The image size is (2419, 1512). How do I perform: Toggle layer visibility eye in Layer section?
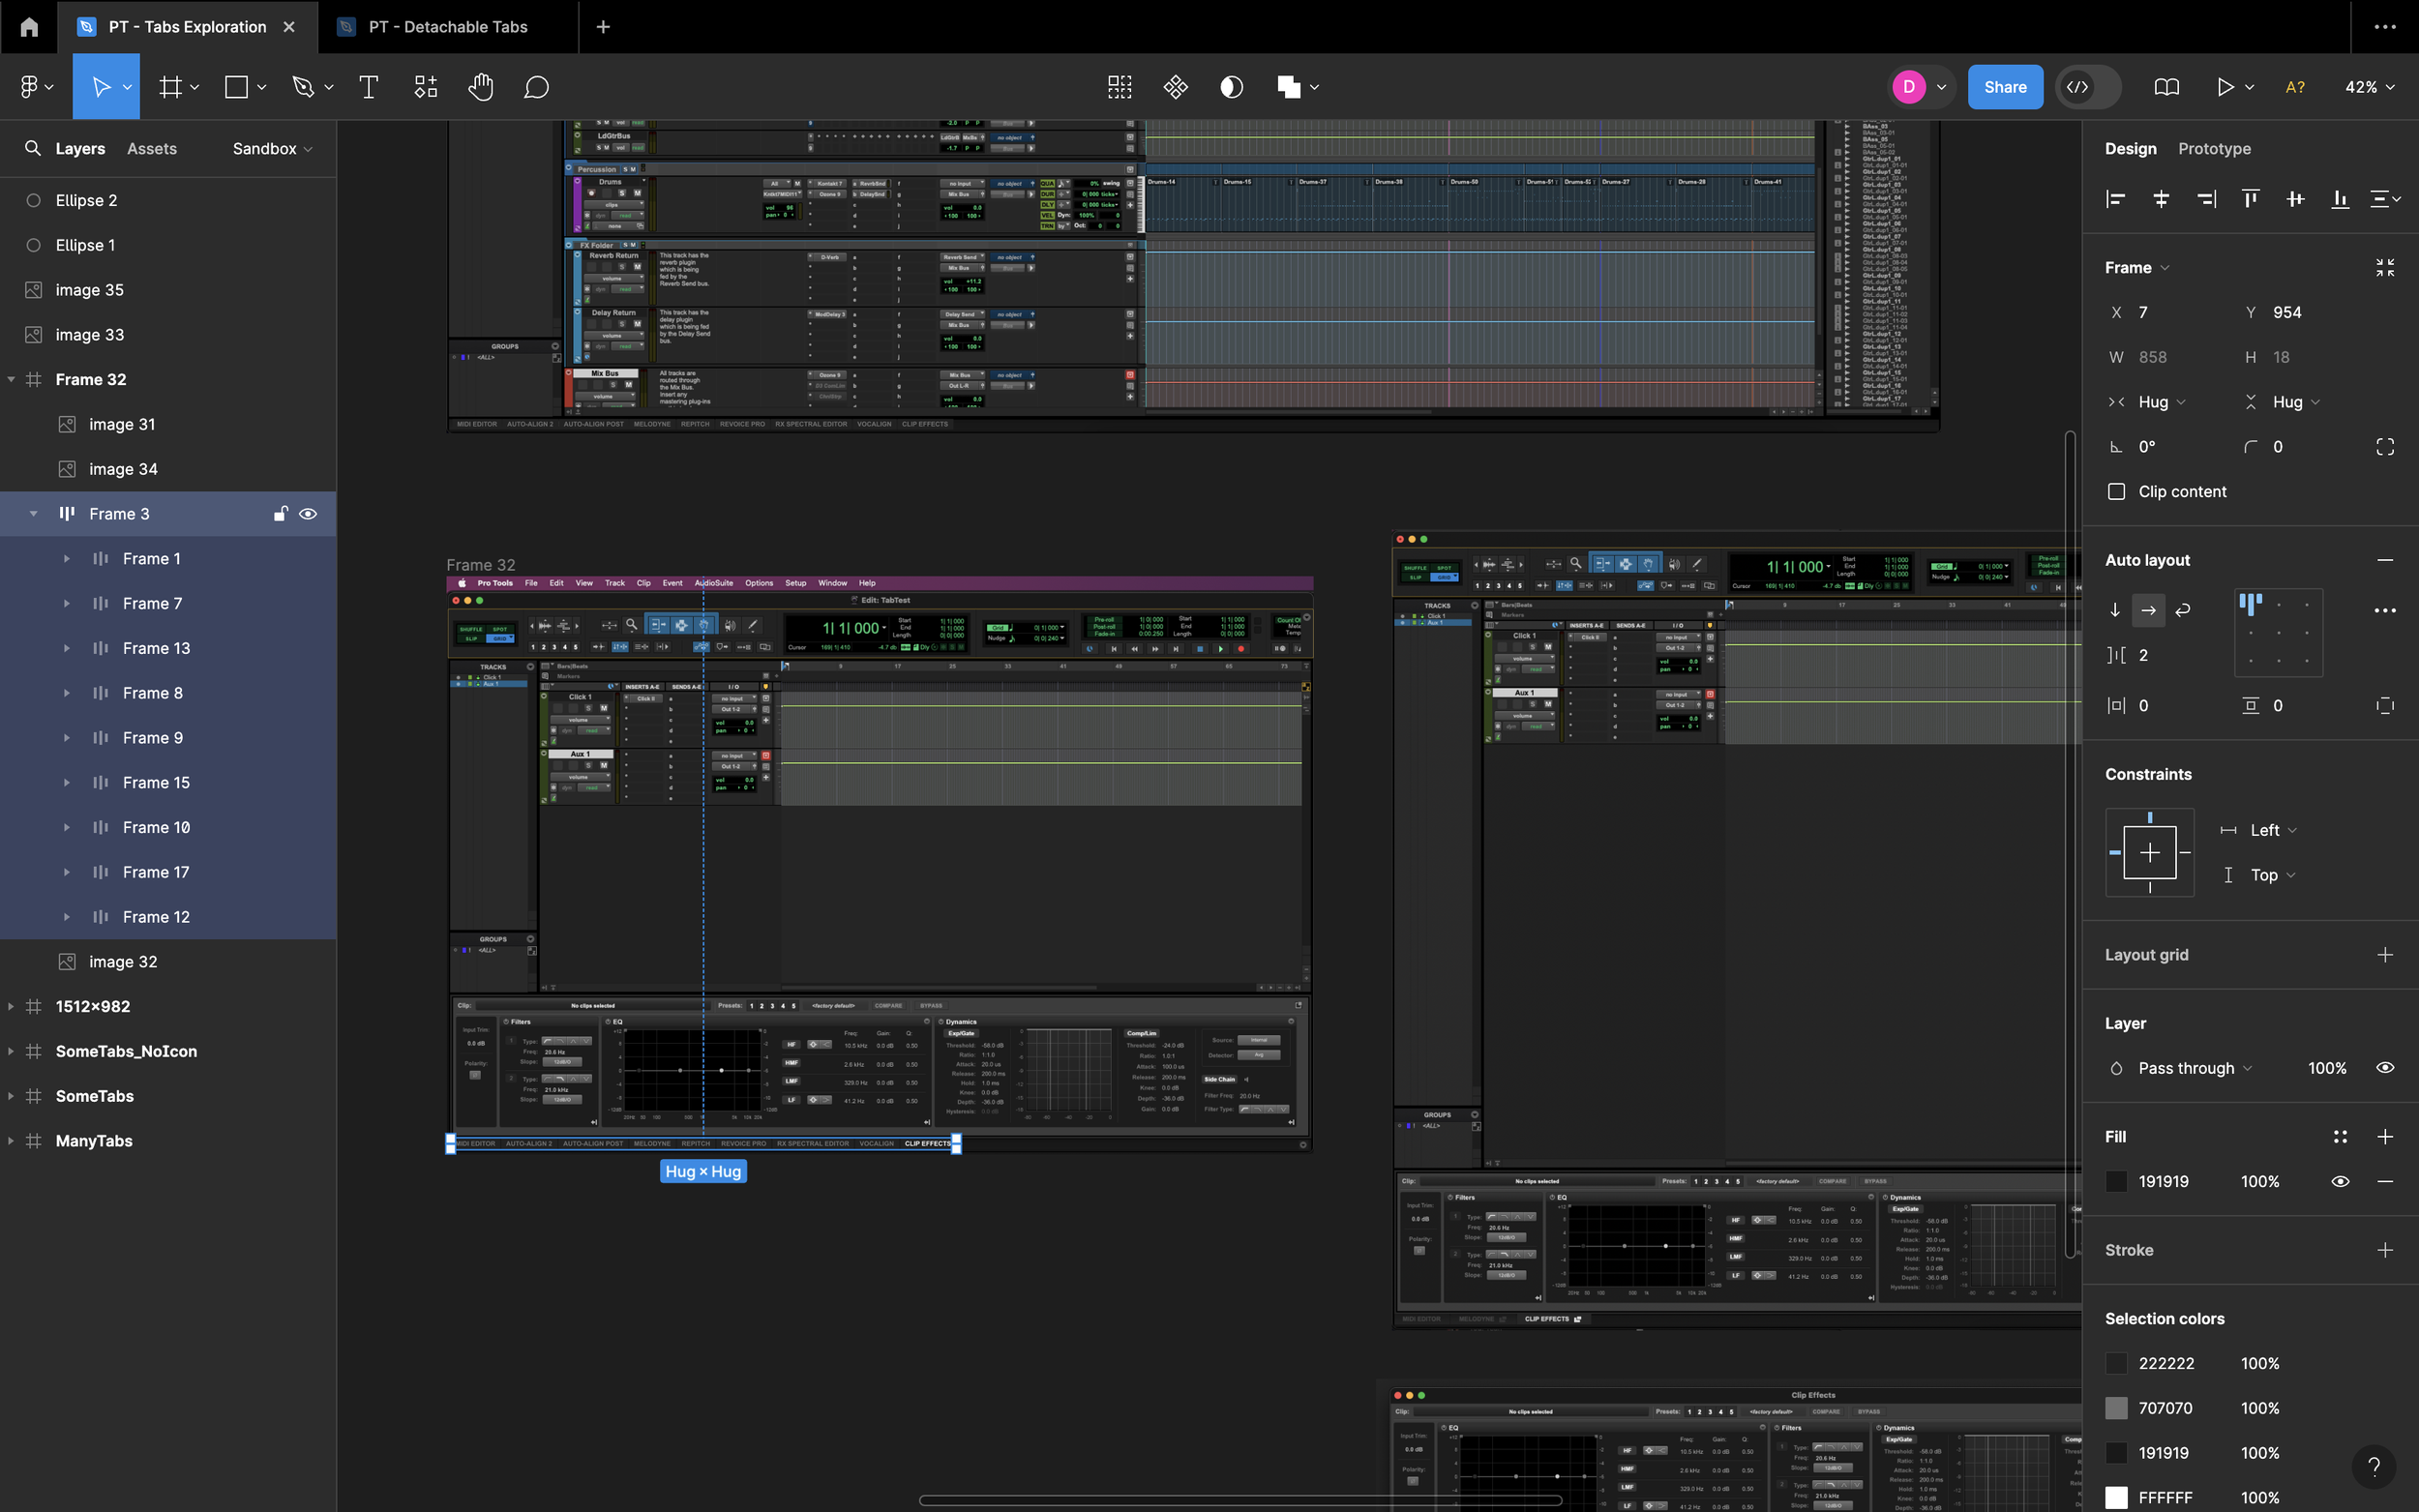coord(2385,1068)
